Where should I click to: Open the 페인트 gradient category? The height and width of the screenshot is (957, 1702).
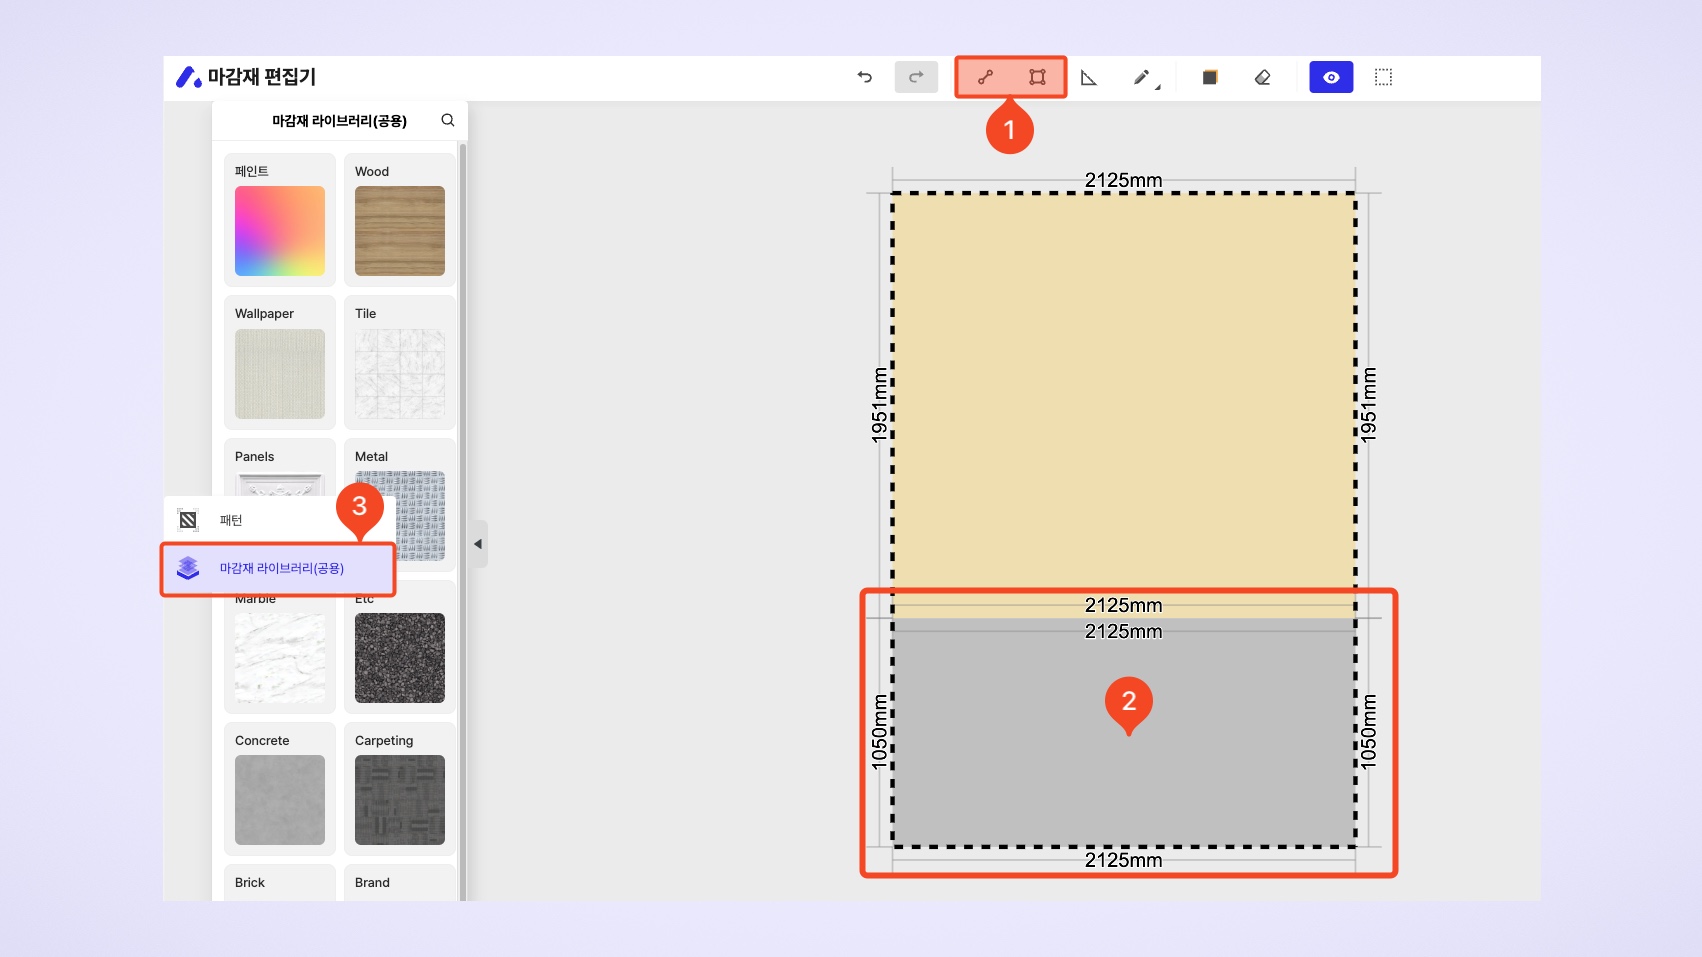coord(280,220)
